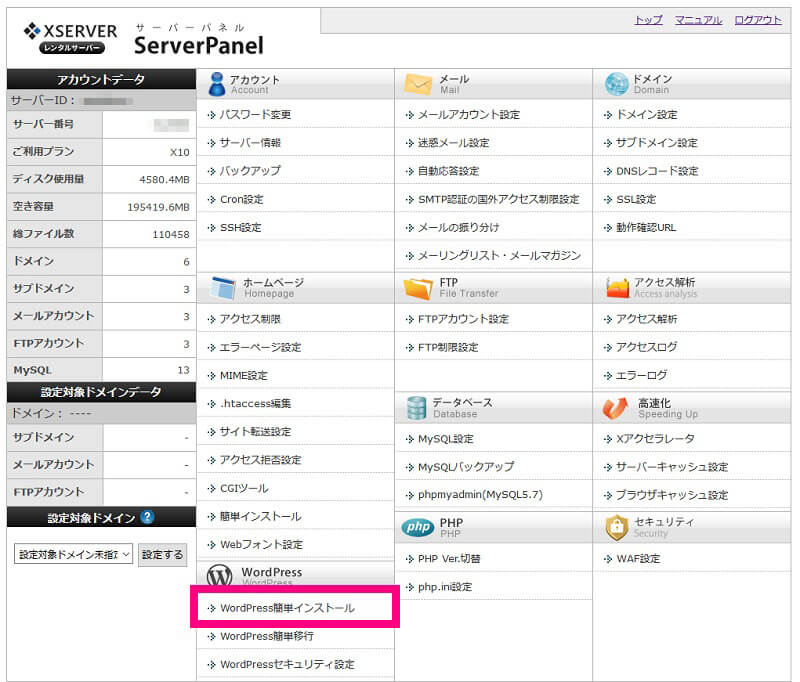This screenshot has height=682, width=800.
Task: Open メーリングリスト・メールマガジン
Action: pyautogui.click(x=499, y=256)
